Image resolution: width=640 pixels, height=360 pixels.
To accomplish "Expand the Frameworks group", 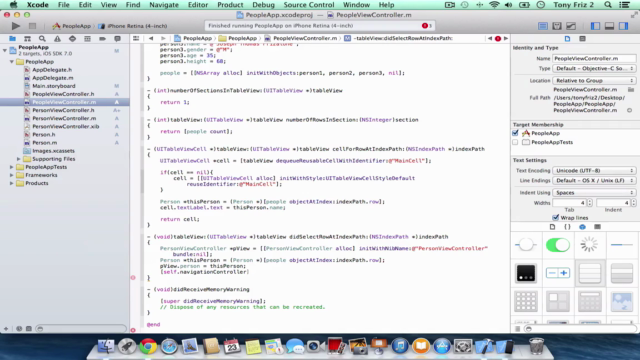I will [11, 175].
